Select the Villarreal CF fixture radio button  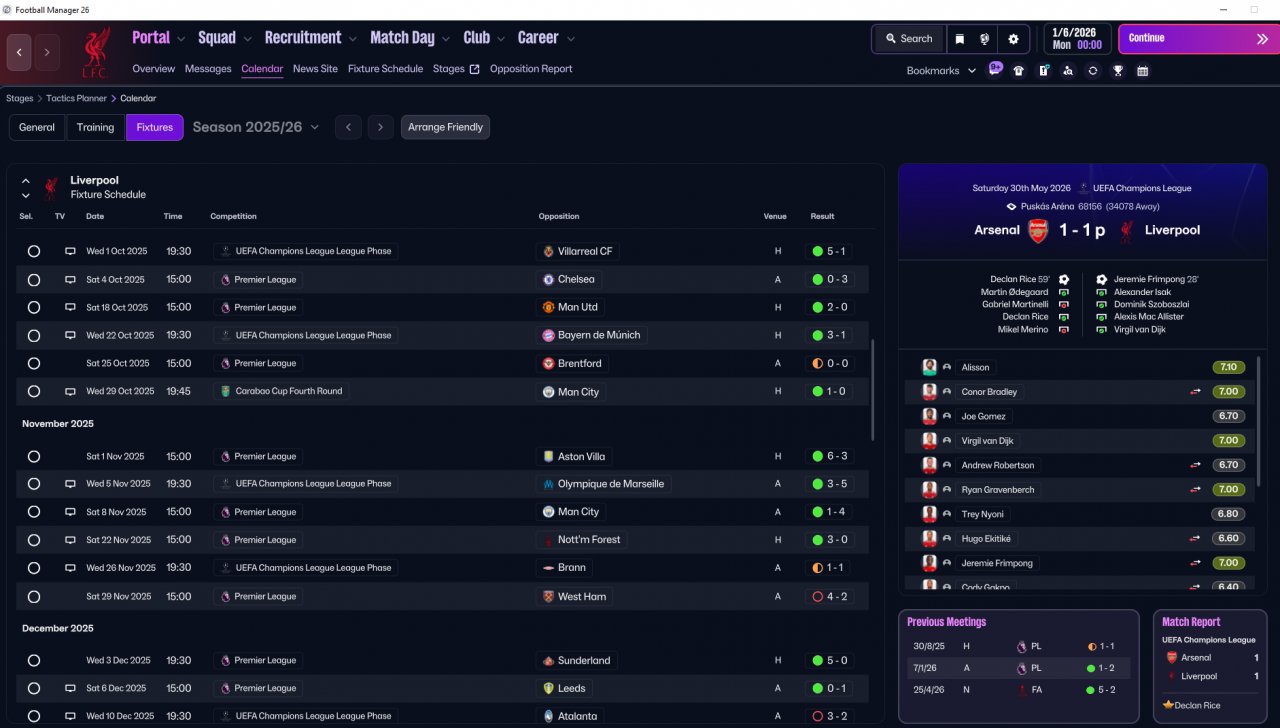34,252
